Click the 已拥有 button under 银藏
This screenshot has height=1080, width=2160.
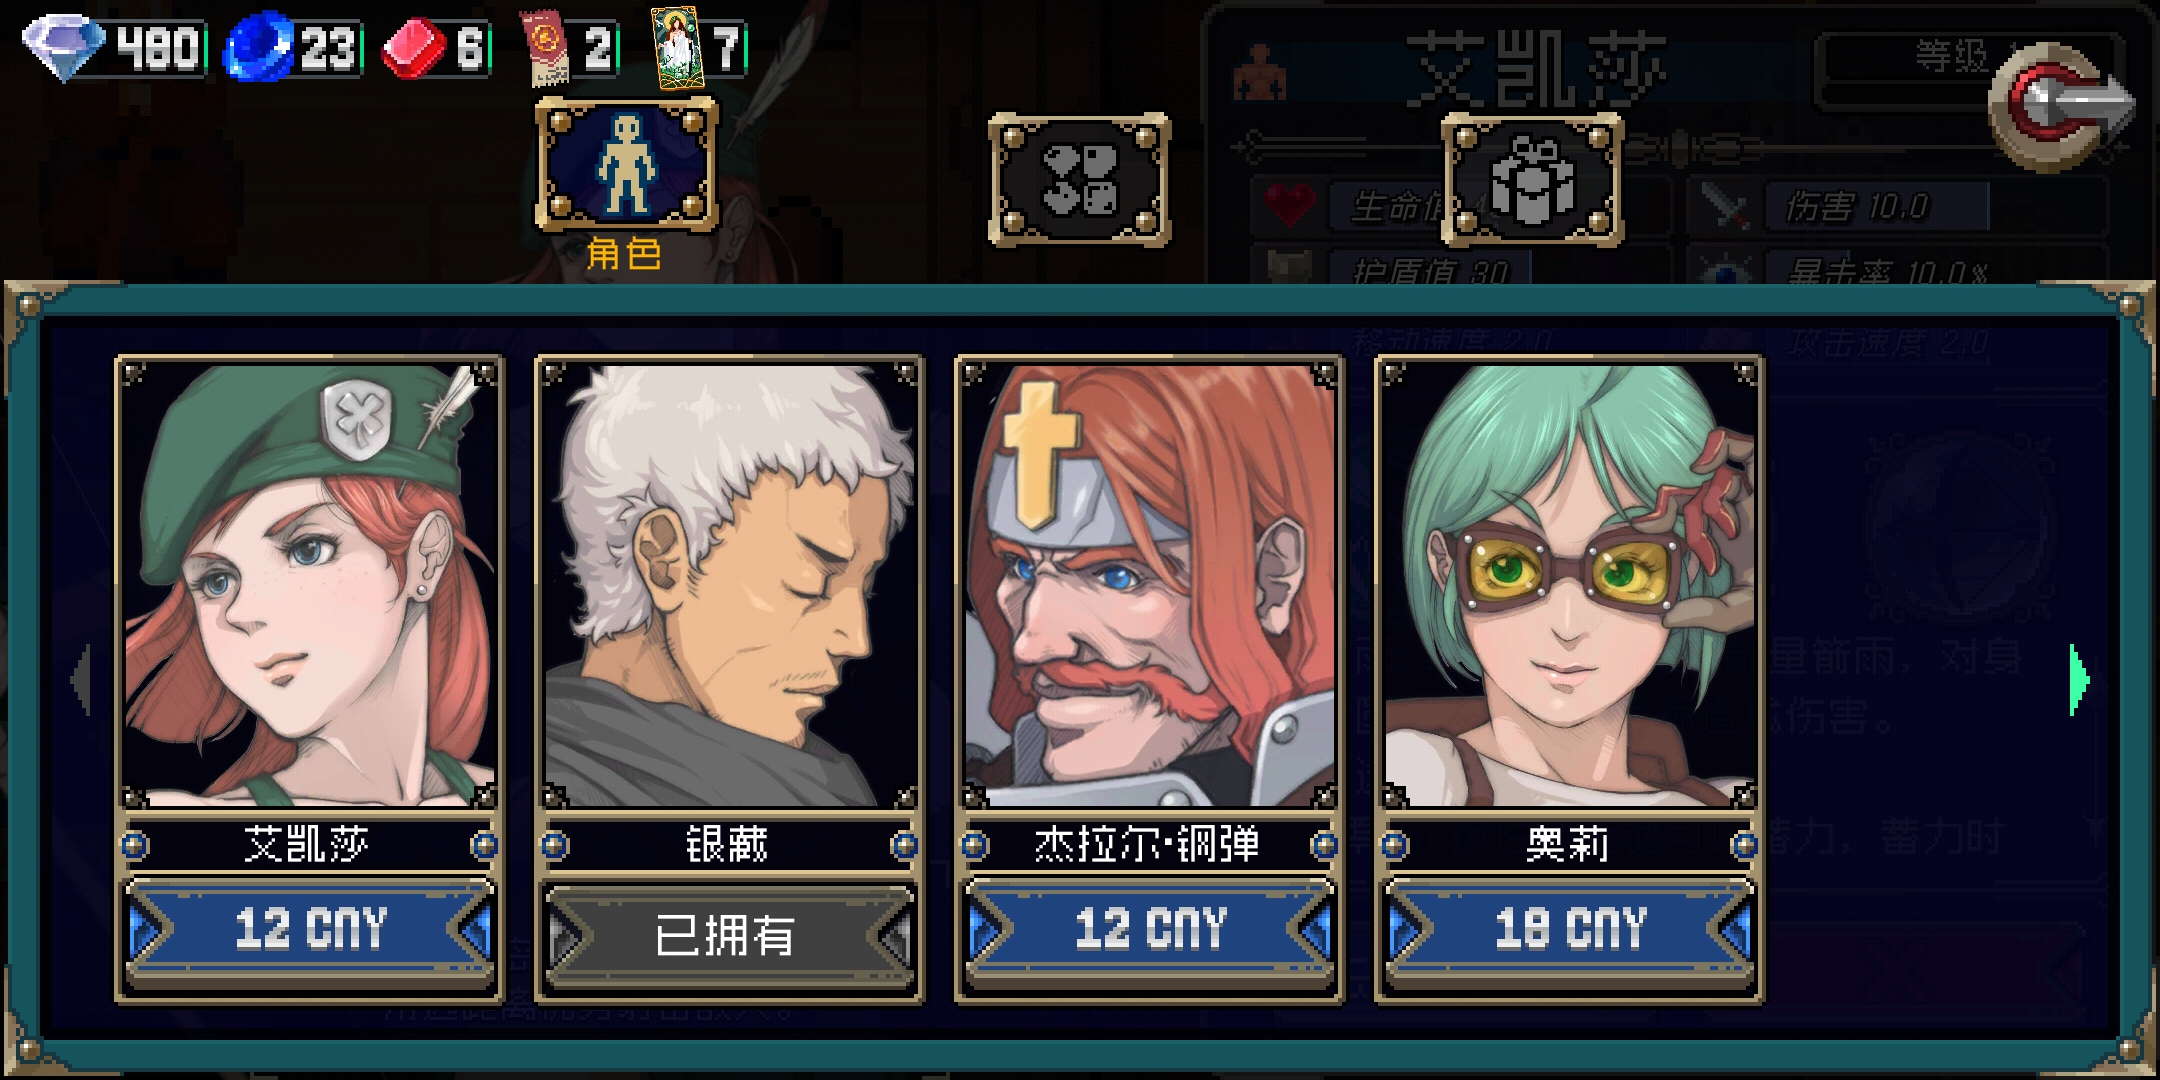(729, 933)
